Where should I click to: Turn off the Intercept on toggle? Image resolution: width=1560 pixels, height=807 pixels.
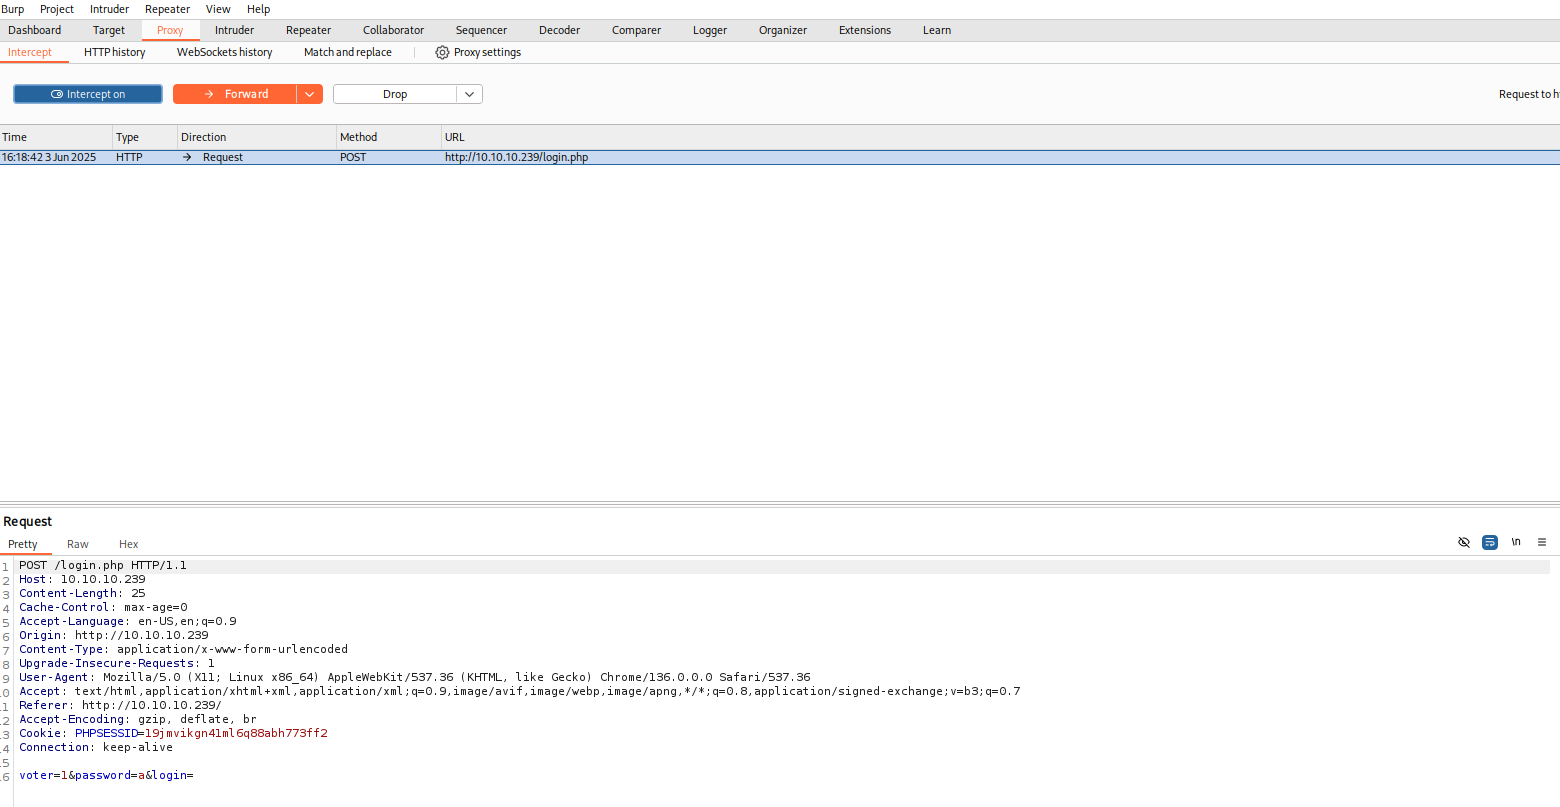(x=88, y=94)
